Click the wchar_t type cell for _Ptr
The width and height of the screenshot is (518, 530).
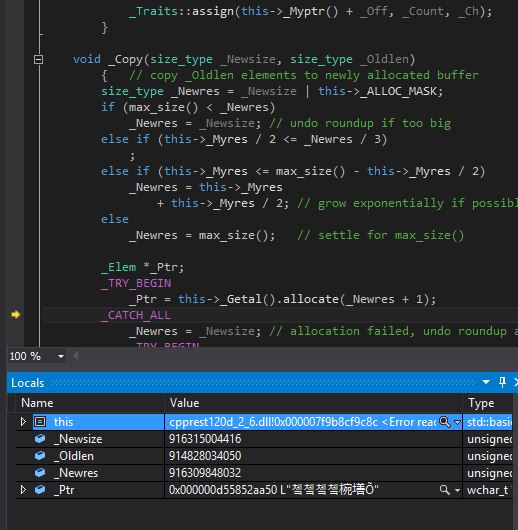(489, 490)
